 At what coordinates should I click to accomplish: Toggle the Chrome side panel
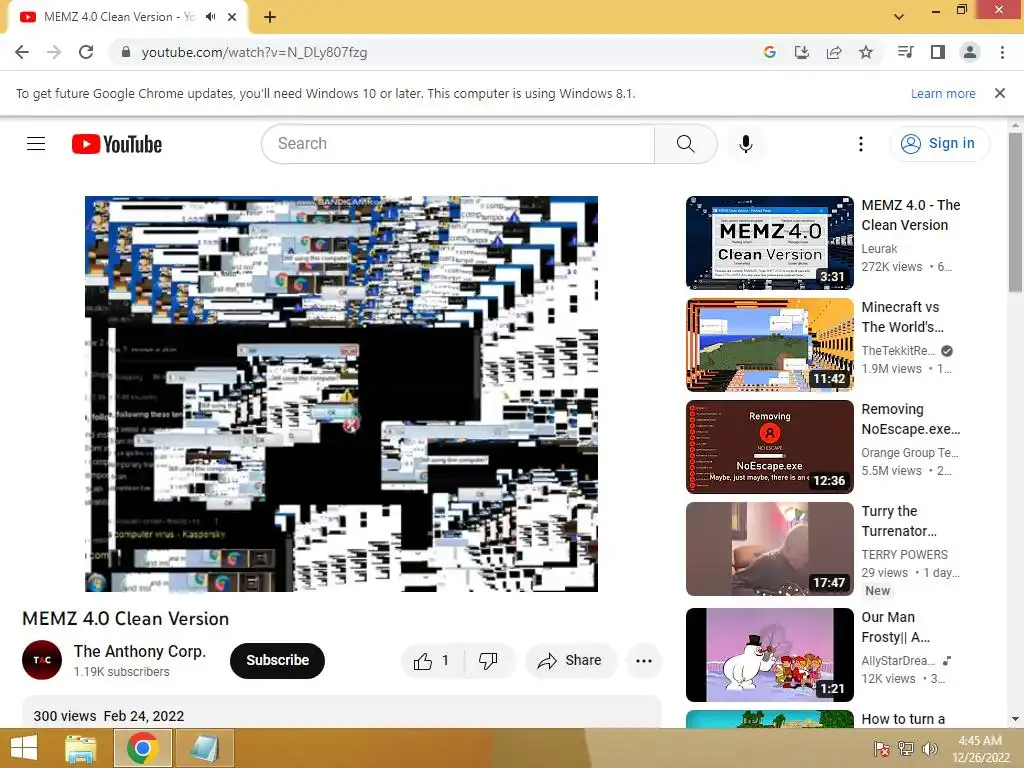pos(938,52)
